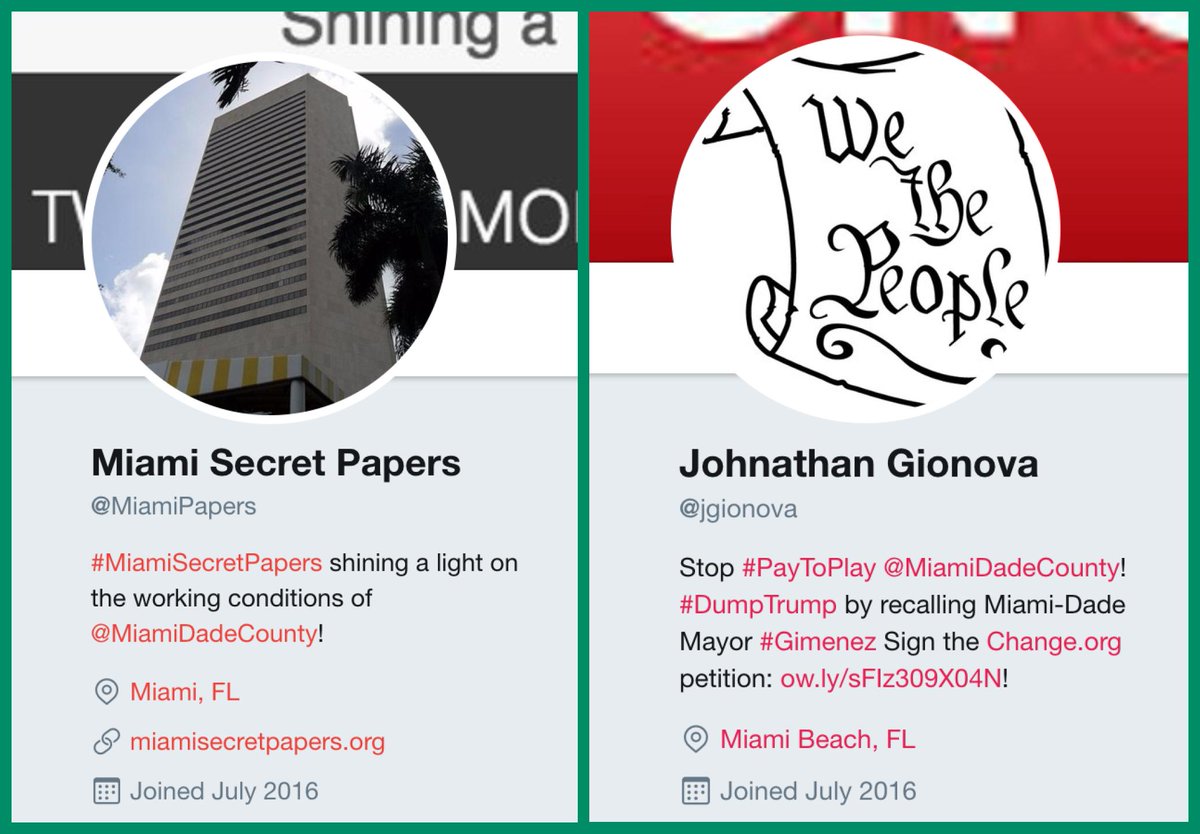1200x834 pixels.
Task: Open the #MiamiSecretPapers hashtag
Action: [207, 563]
